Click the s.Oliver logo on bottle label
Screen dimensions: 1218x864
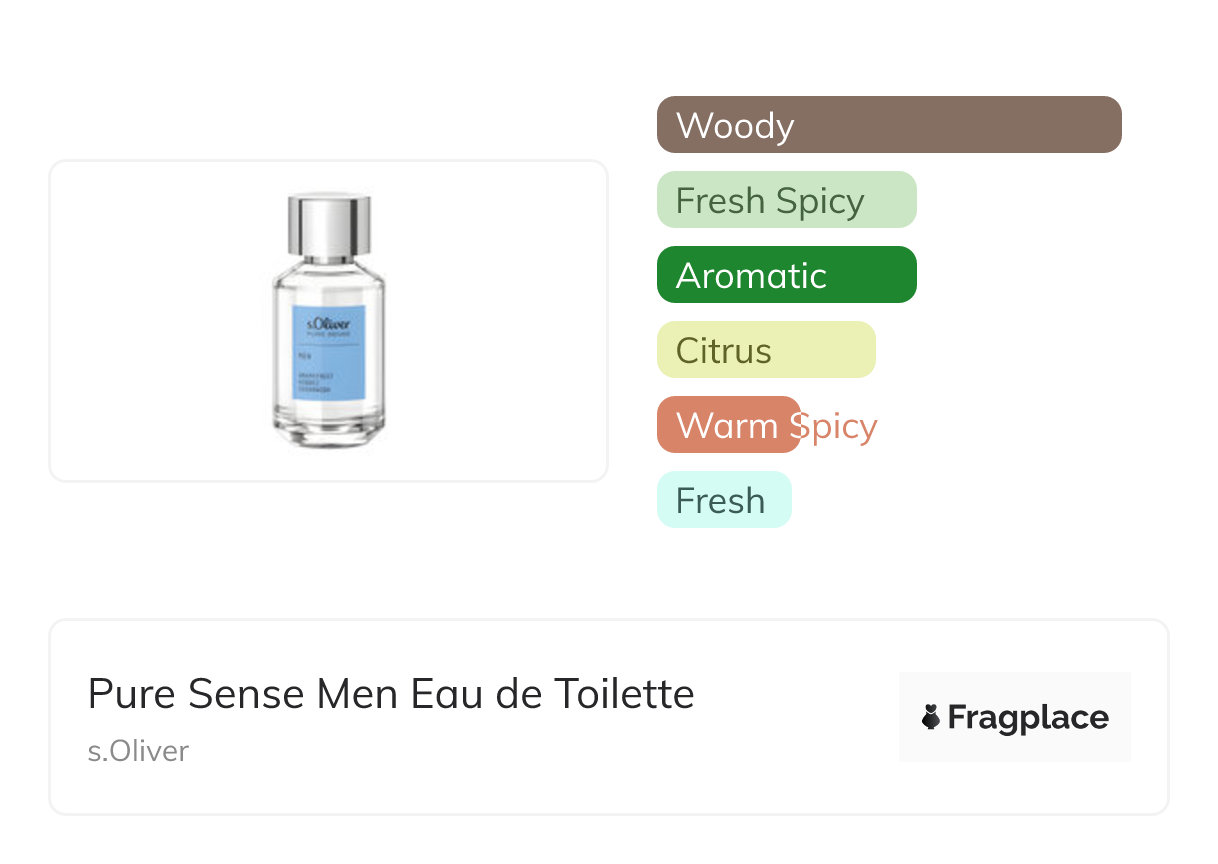(x=329, y=324)
